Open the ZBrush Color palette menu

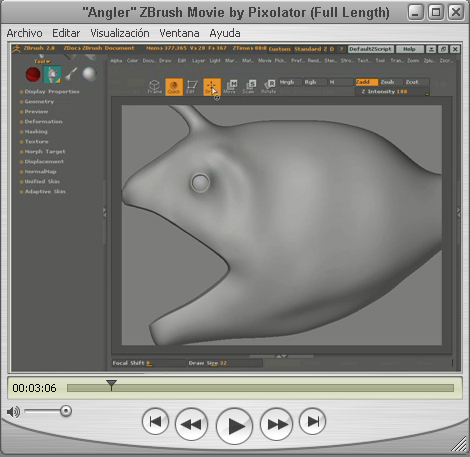[132, 61]
